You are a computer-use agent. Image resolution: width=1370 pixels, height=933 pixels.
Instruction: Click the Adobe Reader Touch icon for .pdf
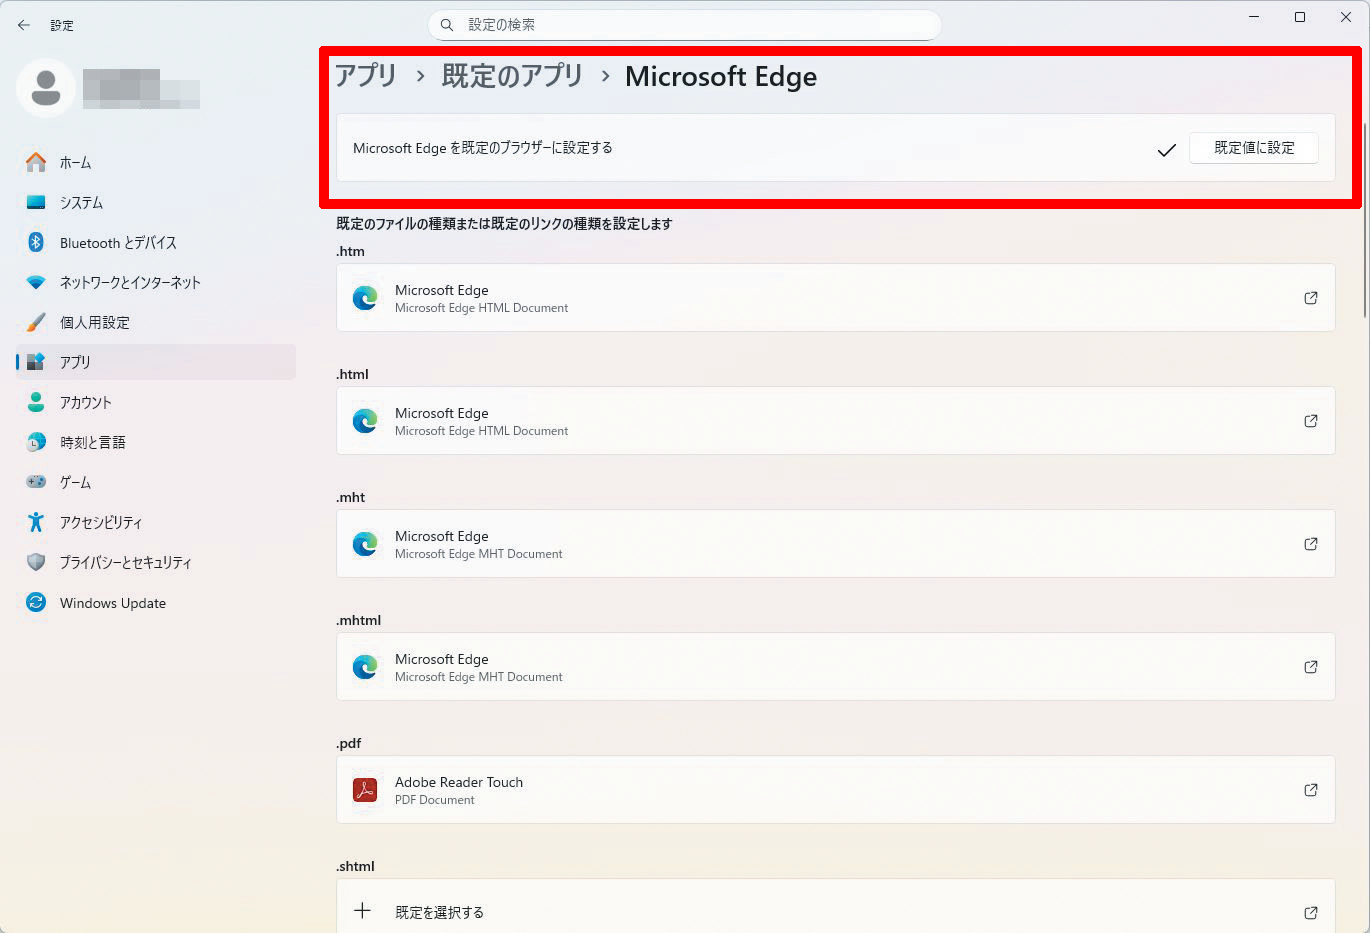tap(365, 790)
